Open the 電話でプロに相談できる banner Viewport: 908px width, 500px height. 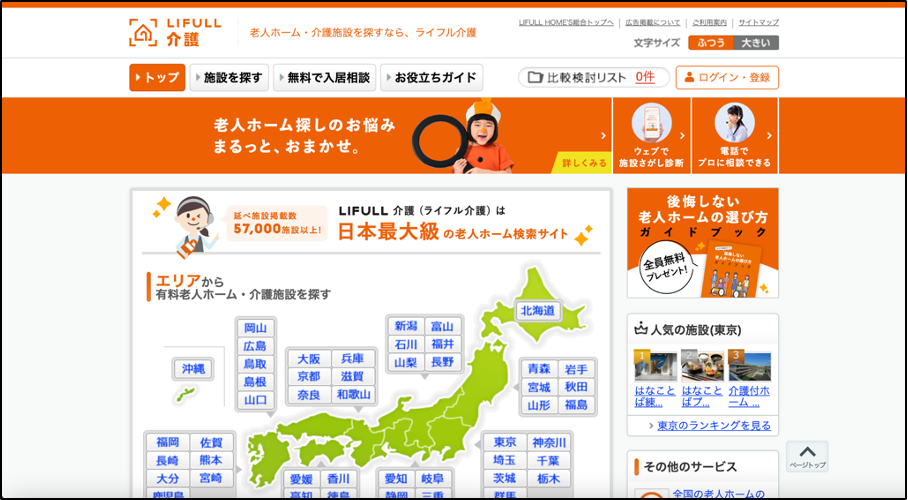734,136
